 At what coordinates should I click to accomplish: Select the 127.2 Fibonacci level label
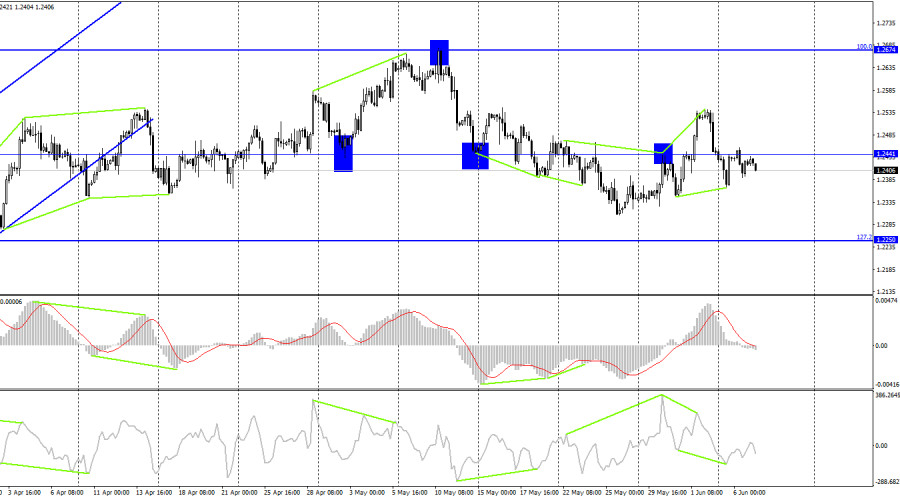[x=864, y=237]
